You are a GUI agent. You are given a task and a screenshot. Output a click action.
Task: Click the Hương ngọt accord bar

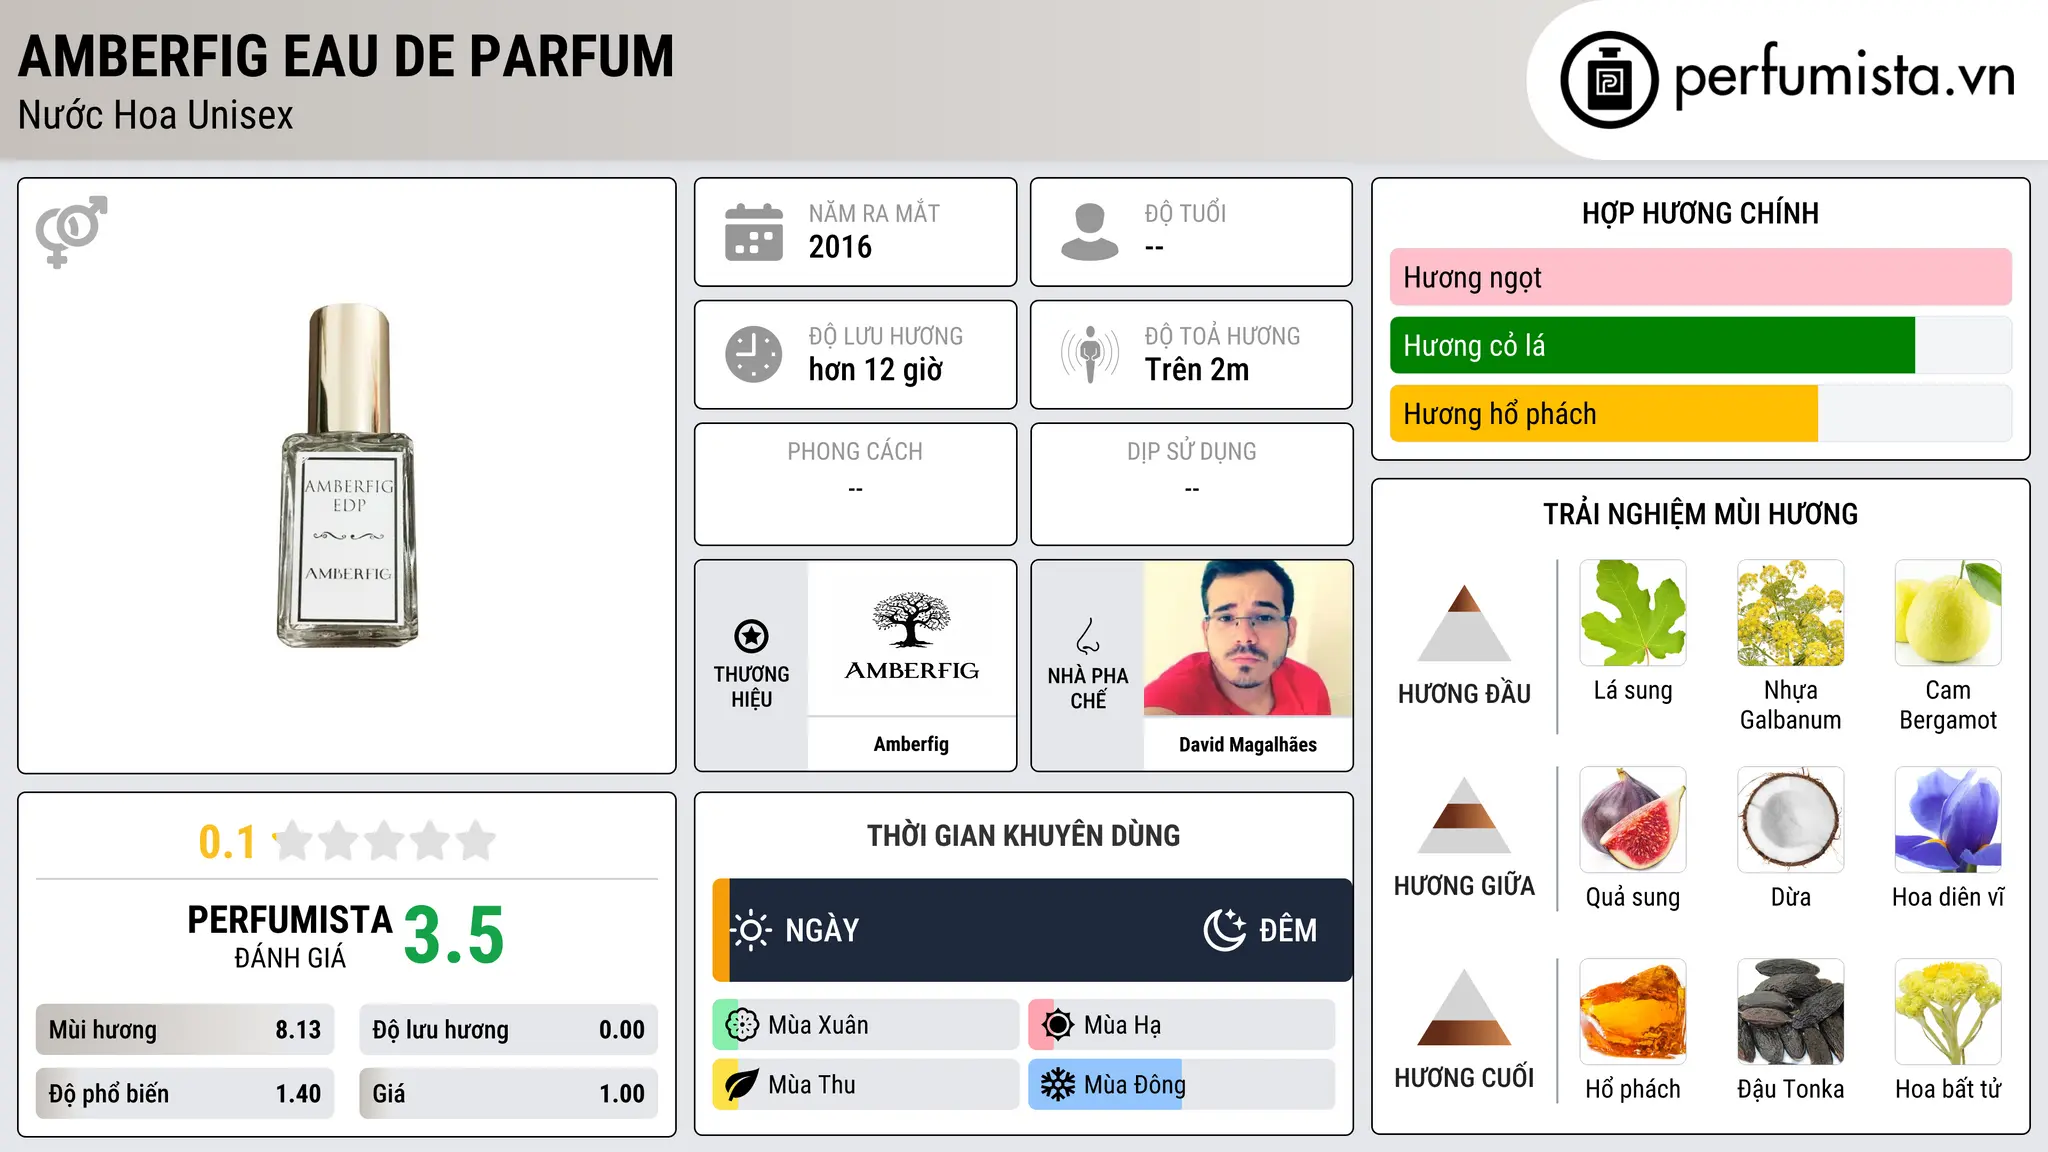coord(1700,277)
